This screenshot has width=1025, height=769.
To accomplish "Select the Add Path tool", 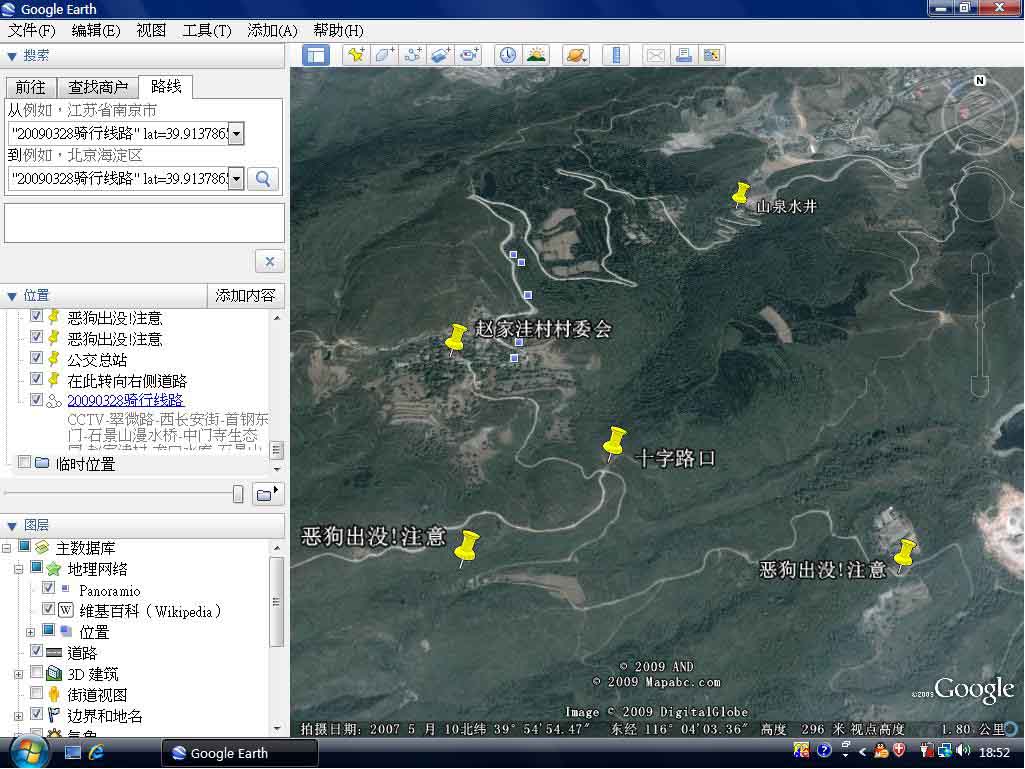I will pyautogui.click(x=413, y=55).
